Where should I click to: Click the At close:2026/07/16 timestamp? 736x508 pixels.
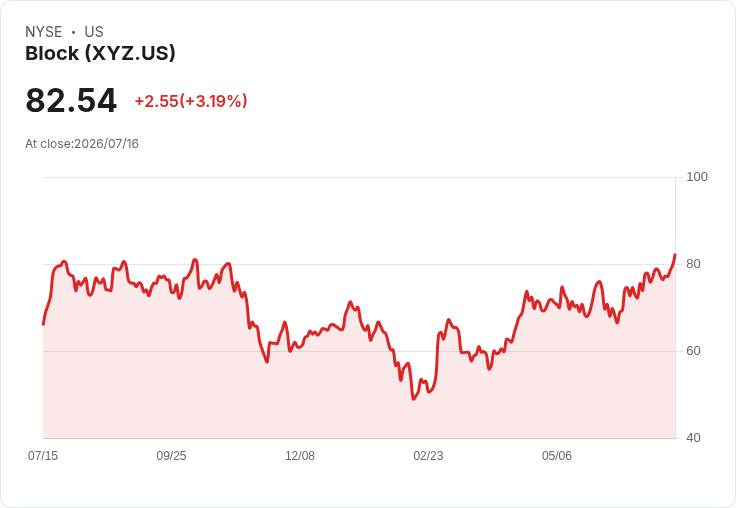coord(82,144)
